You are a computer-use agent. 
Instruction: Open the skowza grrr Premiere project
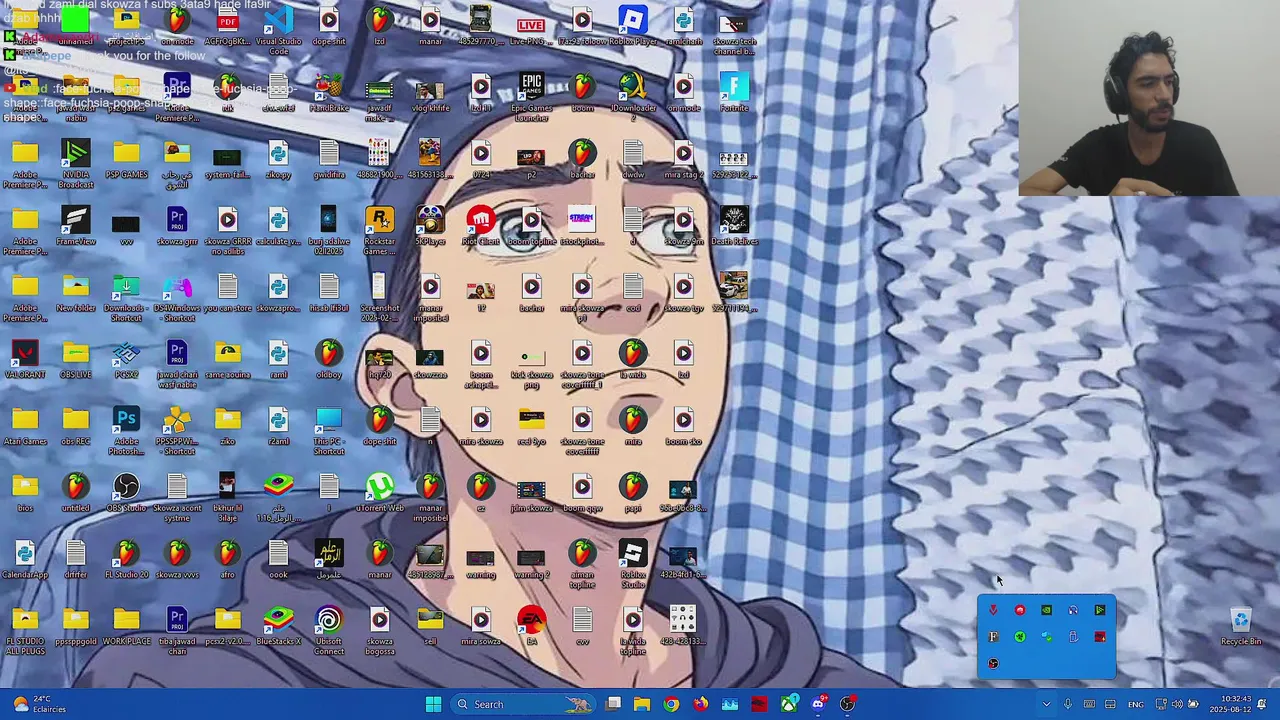tap(177, 226)
